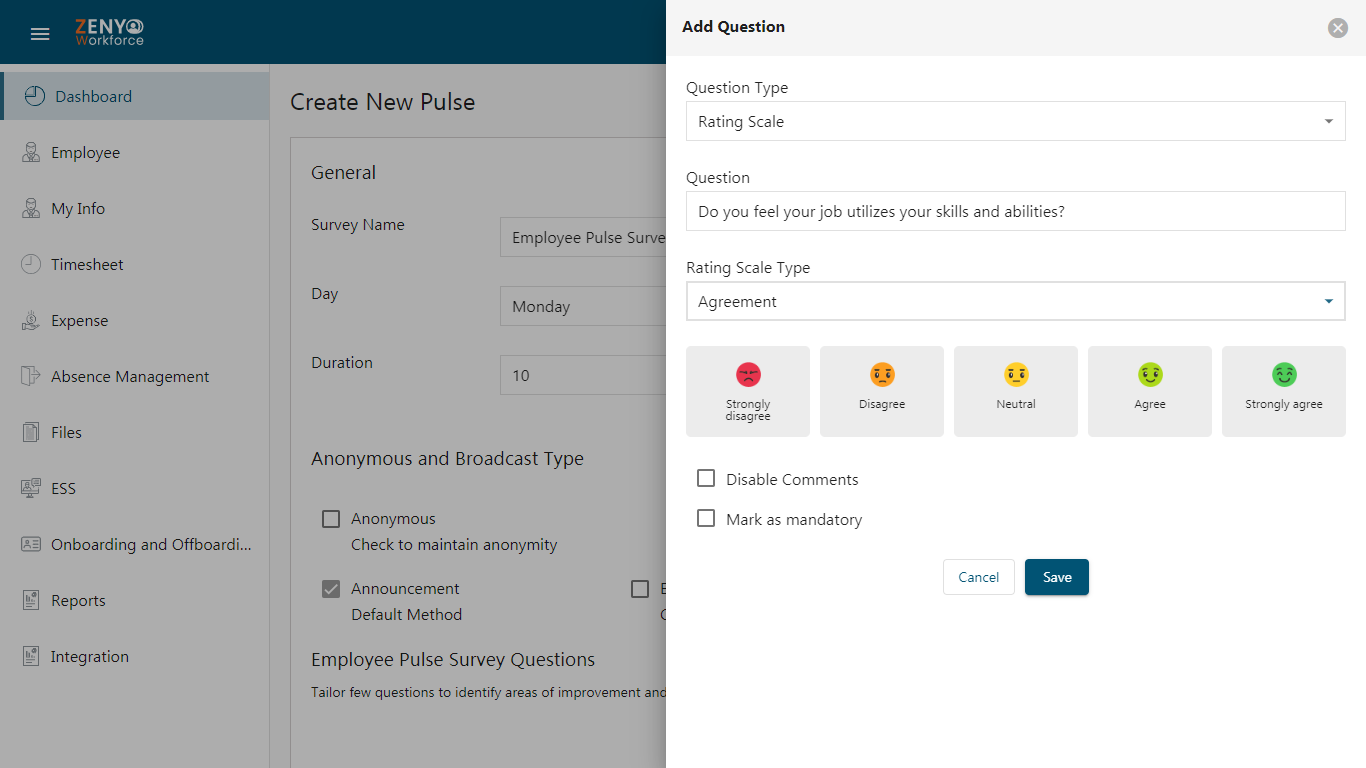Click the 'Check to maintain anonymity' text
Viewport: 1366px width, 768px height.
[454, 545]
